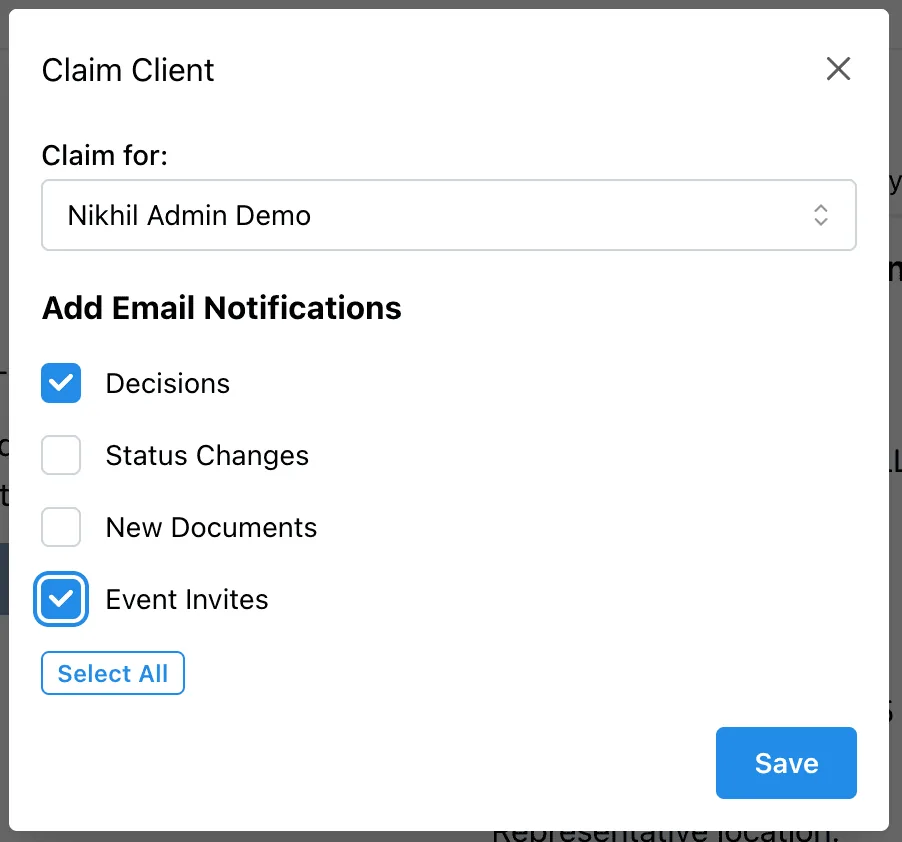Screen dimensions: 902x842
Task: Change the selected client from Nikhil Admin Demo
Action: click(448, 215)
